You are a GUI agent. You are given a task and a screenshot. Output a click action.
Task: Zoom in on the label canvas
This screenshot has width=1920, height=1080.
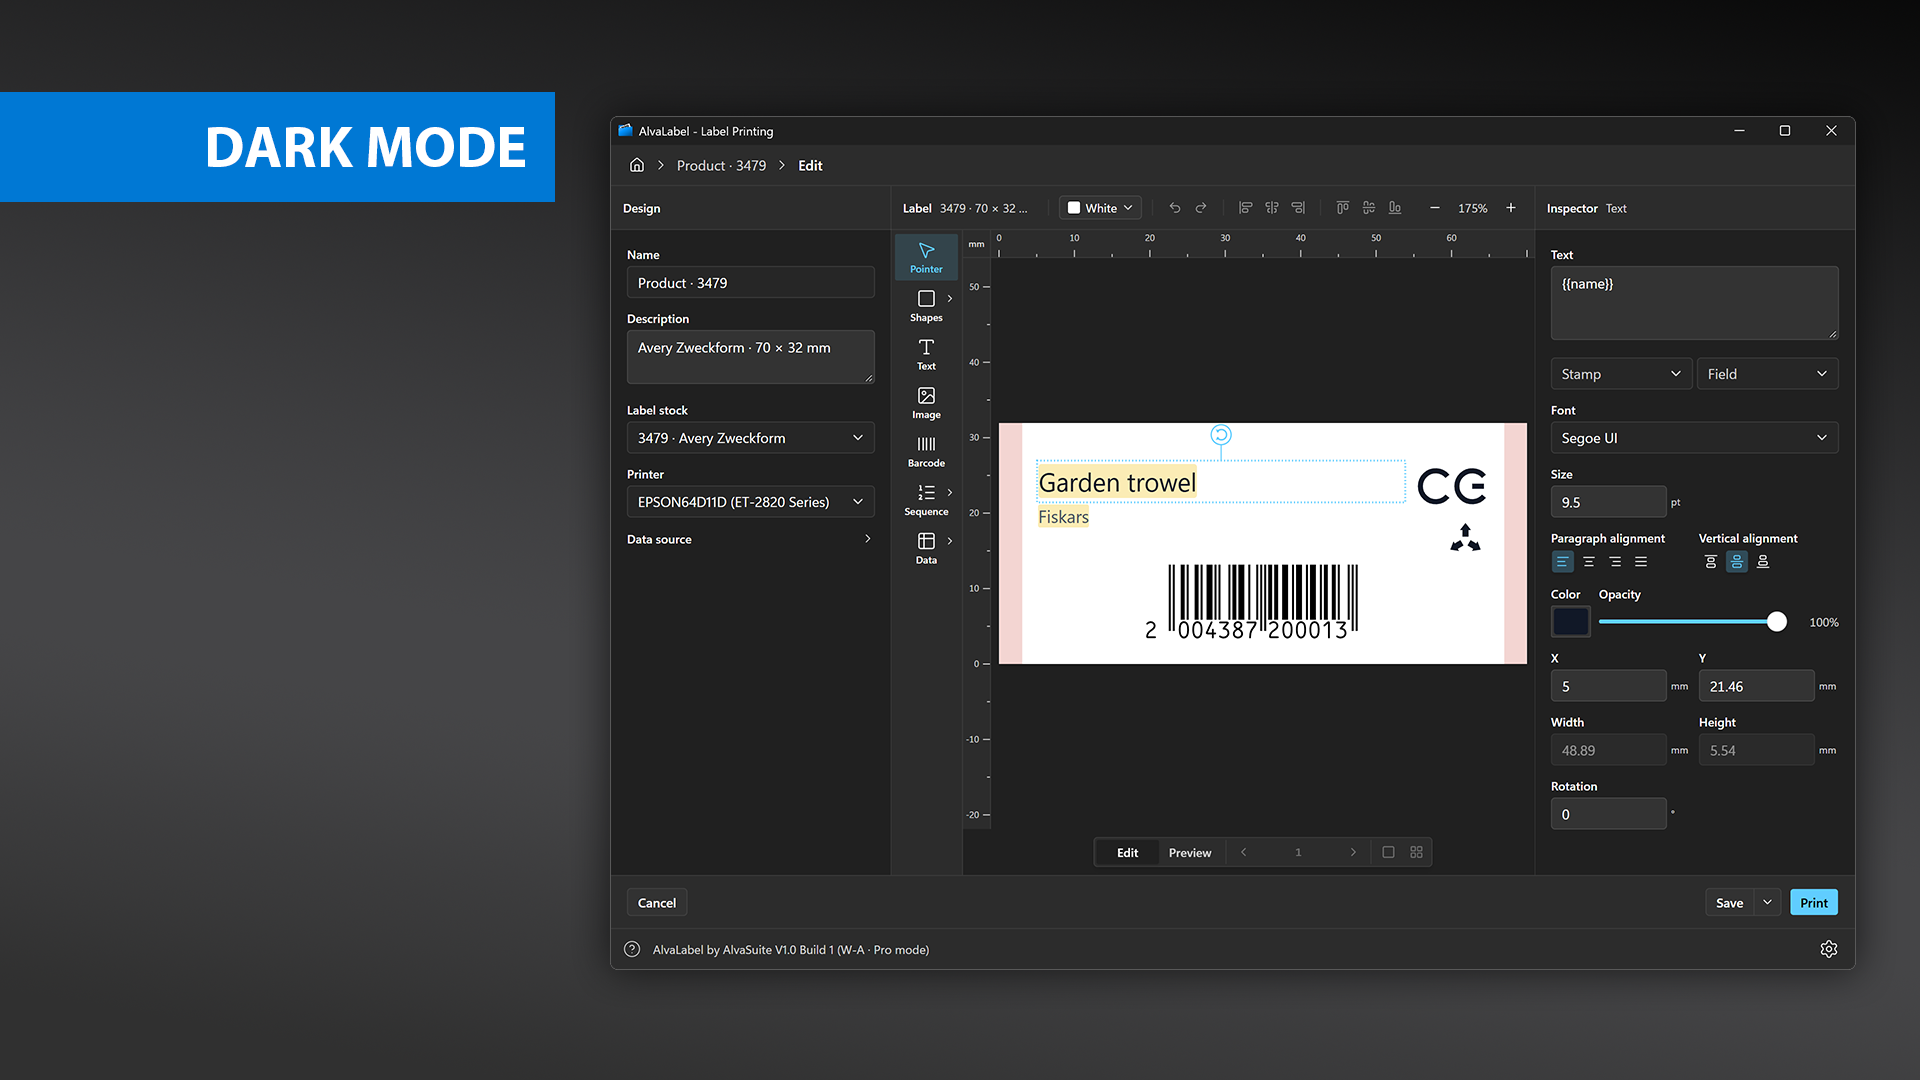(1511, 208)
